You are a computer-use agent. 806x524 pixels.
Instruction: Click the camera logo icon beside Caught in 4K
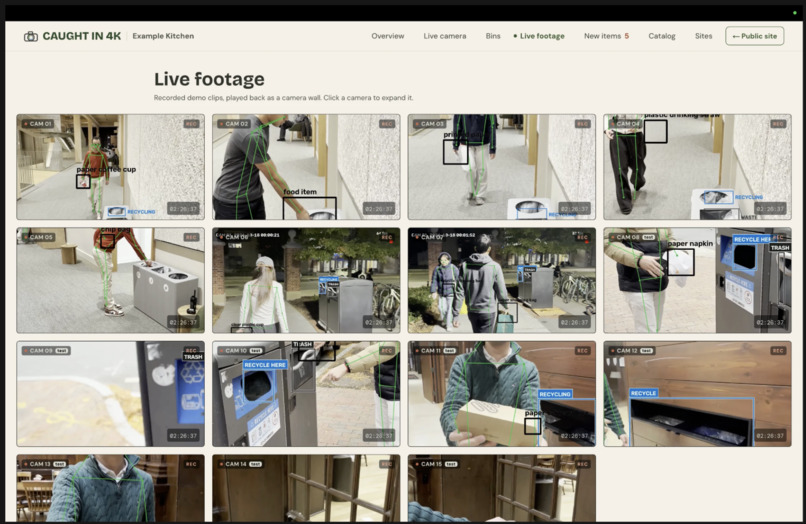pos(31,36)
